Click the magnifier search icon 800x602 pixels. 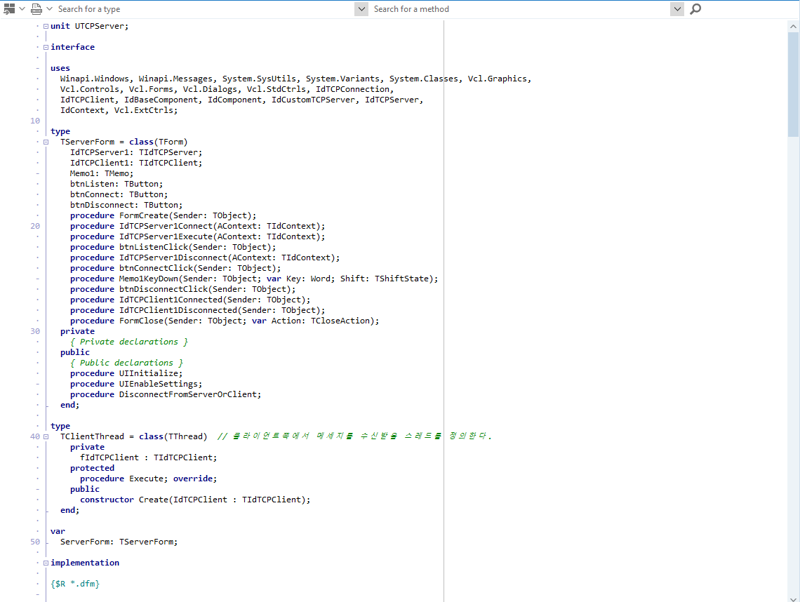695,9
